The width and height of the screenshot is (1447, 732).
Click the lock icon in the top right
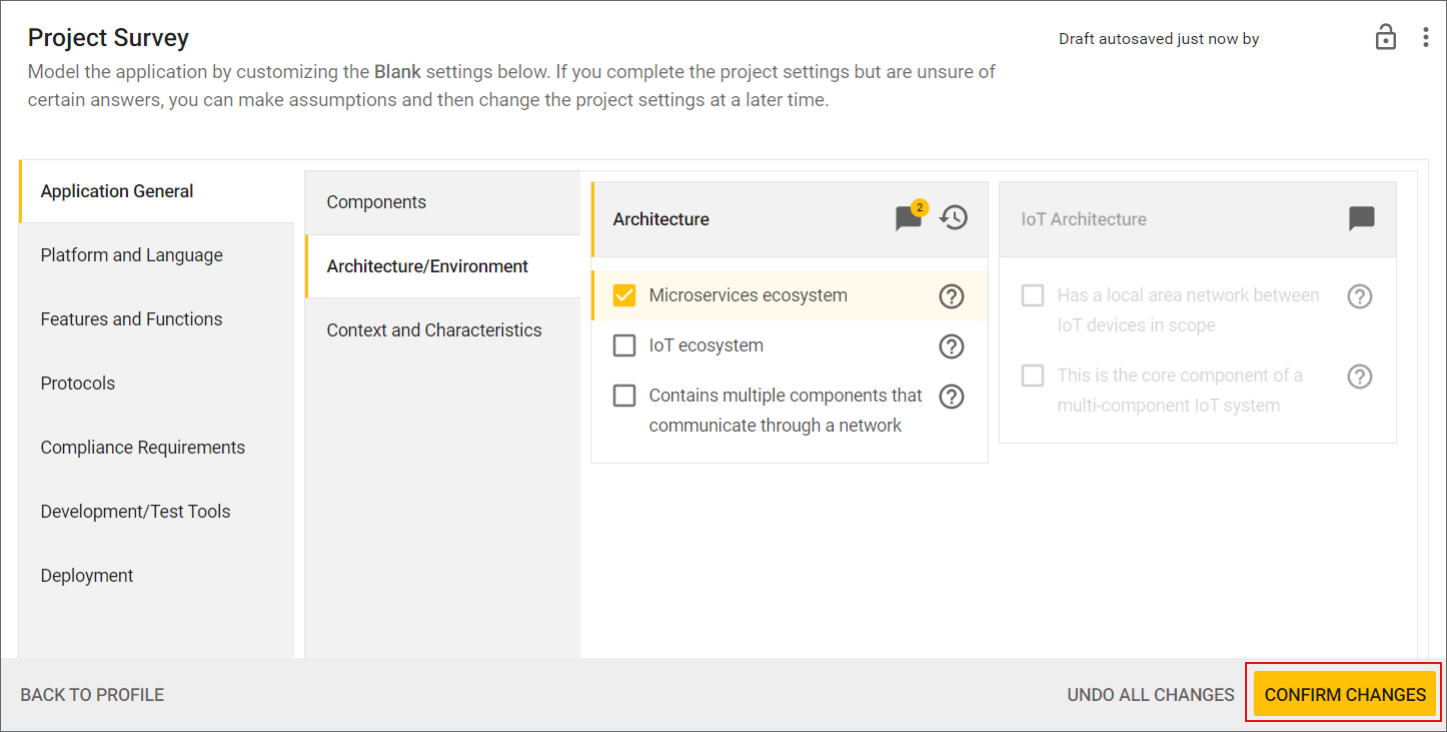click(x=1386, y=36)
